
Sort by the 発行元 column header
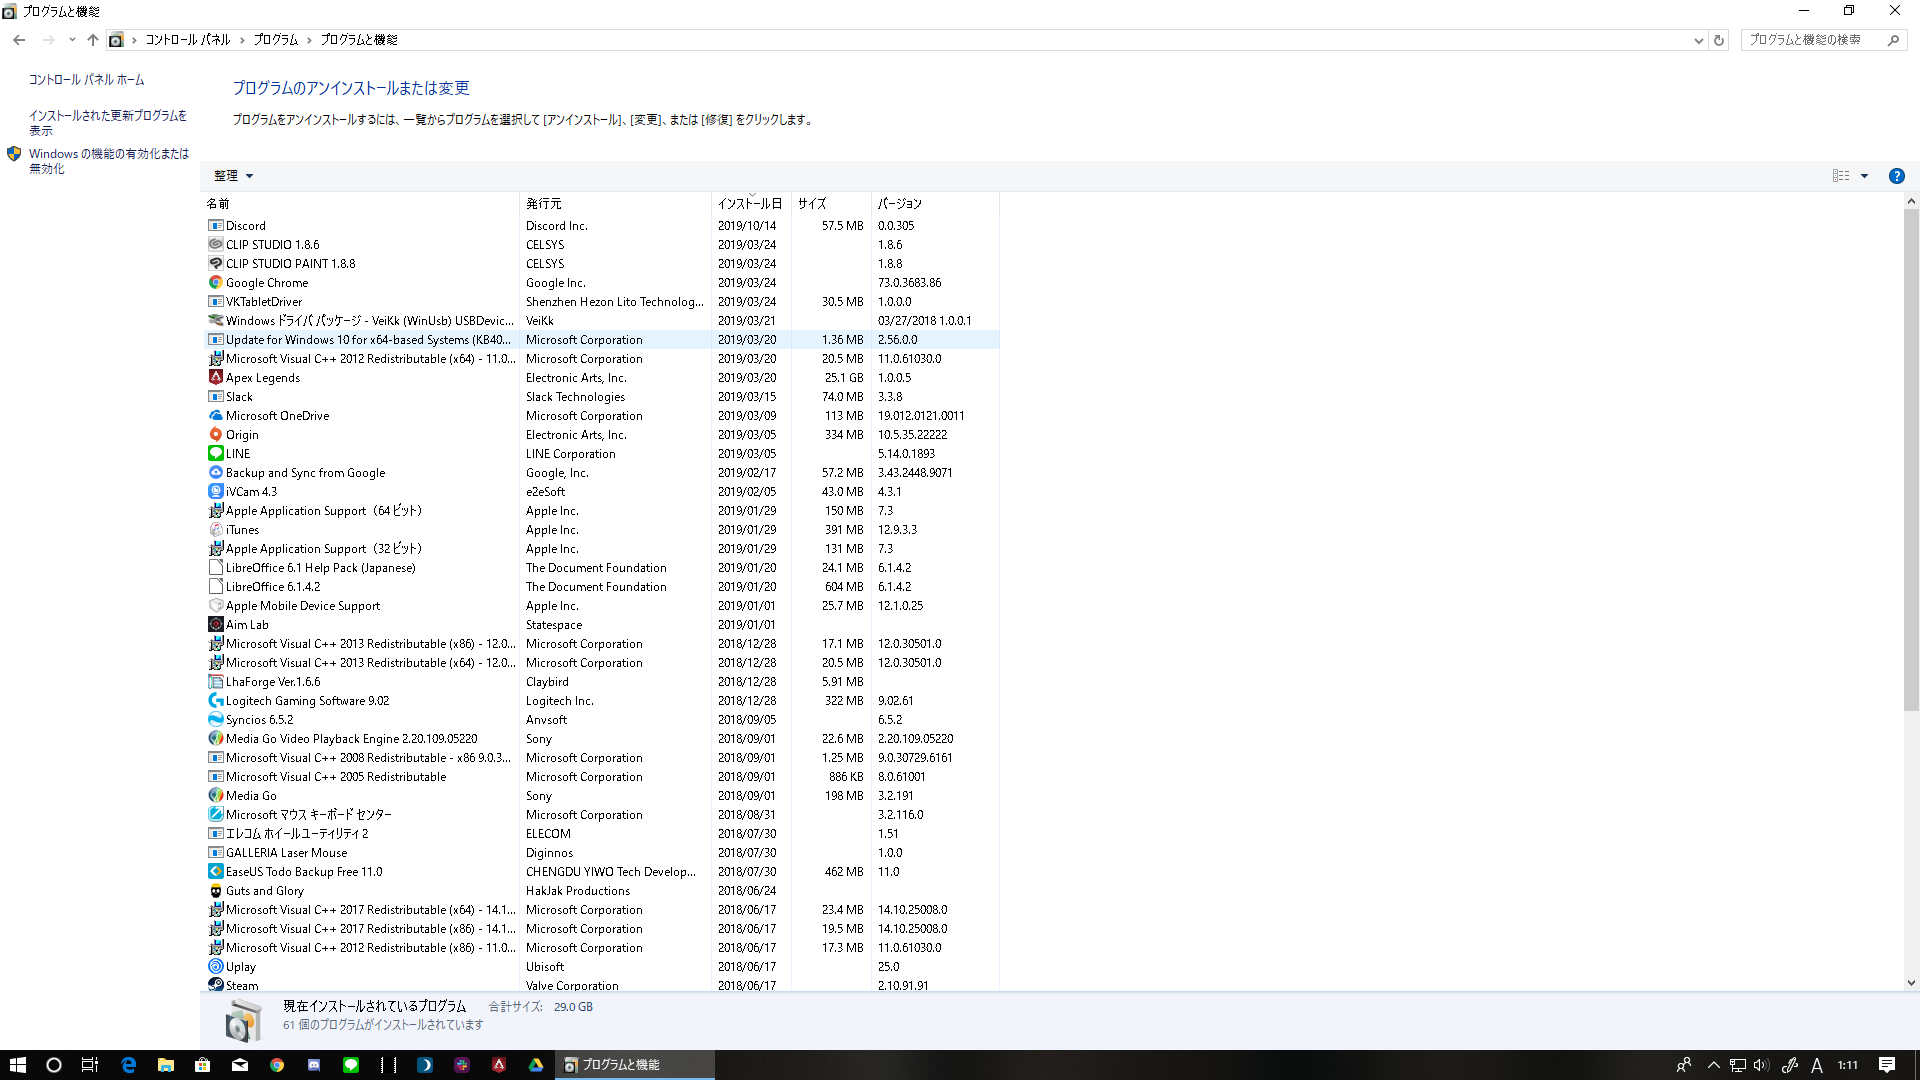[616, 204]
